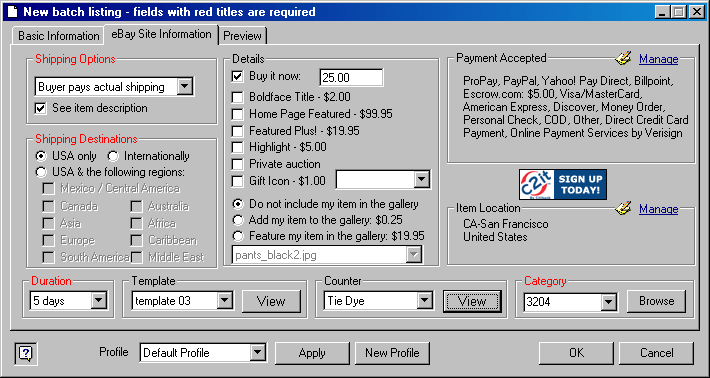710x378 pixels.
Task: Select USA only shipping destination
Action: [41, 156]
